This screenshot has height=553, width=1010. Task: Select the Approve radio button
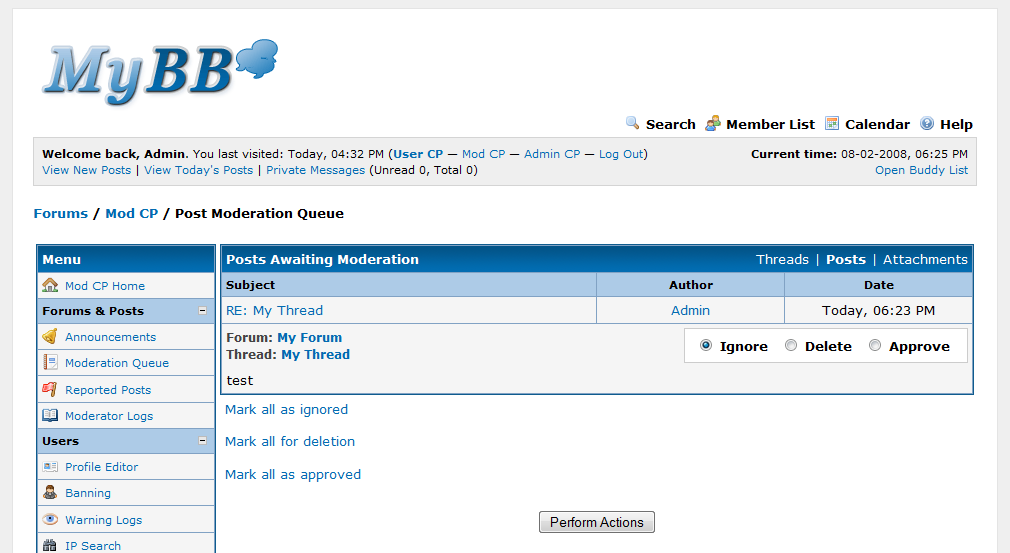[x=875, y=346]
